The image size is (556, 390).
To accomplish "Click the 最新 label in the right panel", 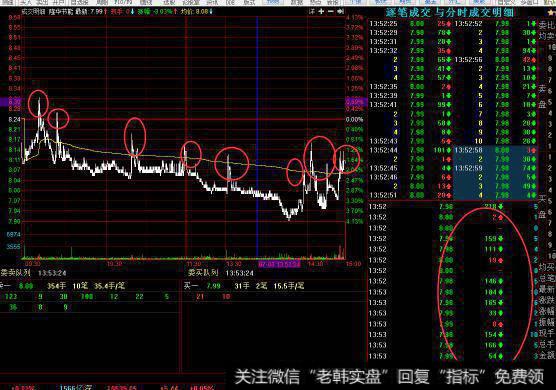I will click(546, 290).
